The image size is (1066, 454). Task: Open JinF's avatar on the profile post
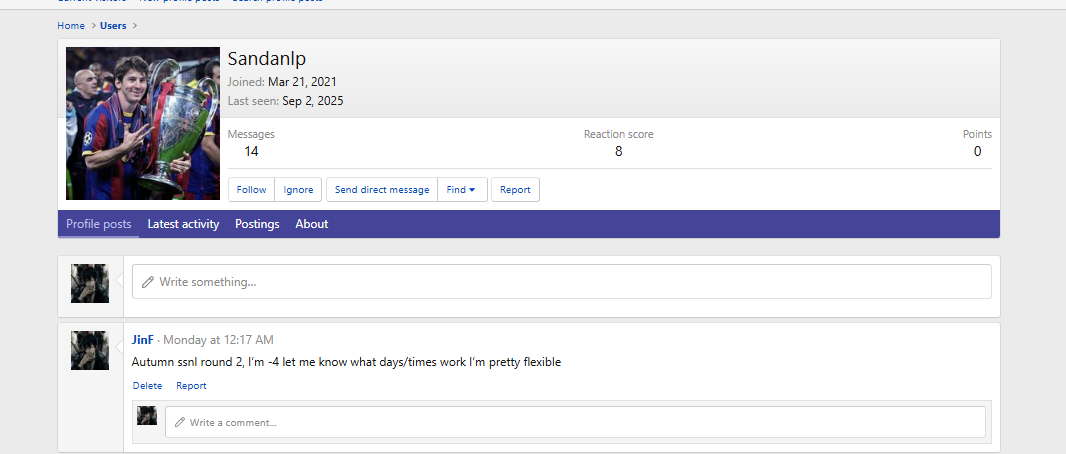click(90, 351)
